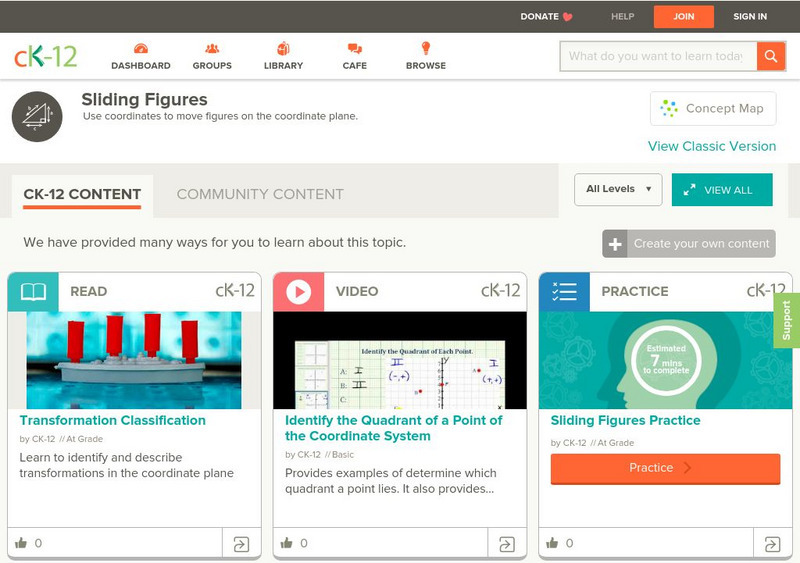The image size is (800, 563).
Task: Share the Transformation Classification card
Action: 241,544
